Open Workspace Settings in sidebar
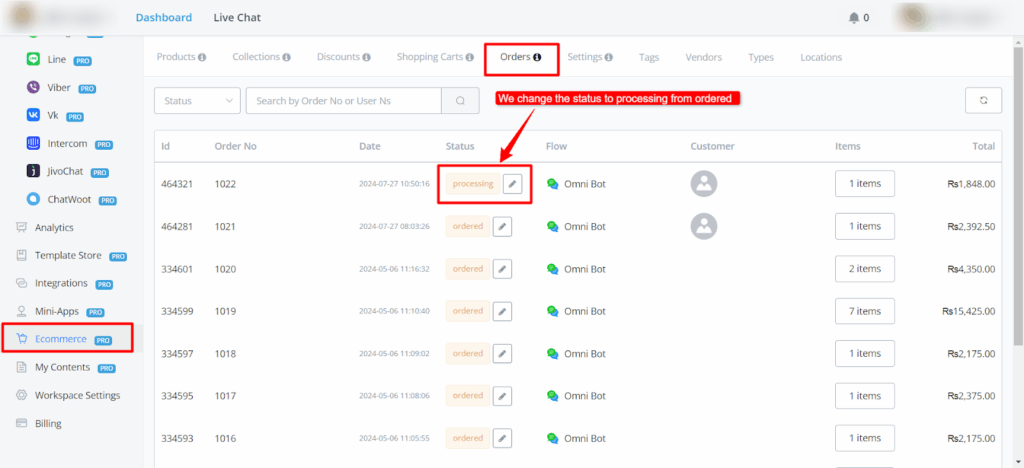 coord(77,395)
